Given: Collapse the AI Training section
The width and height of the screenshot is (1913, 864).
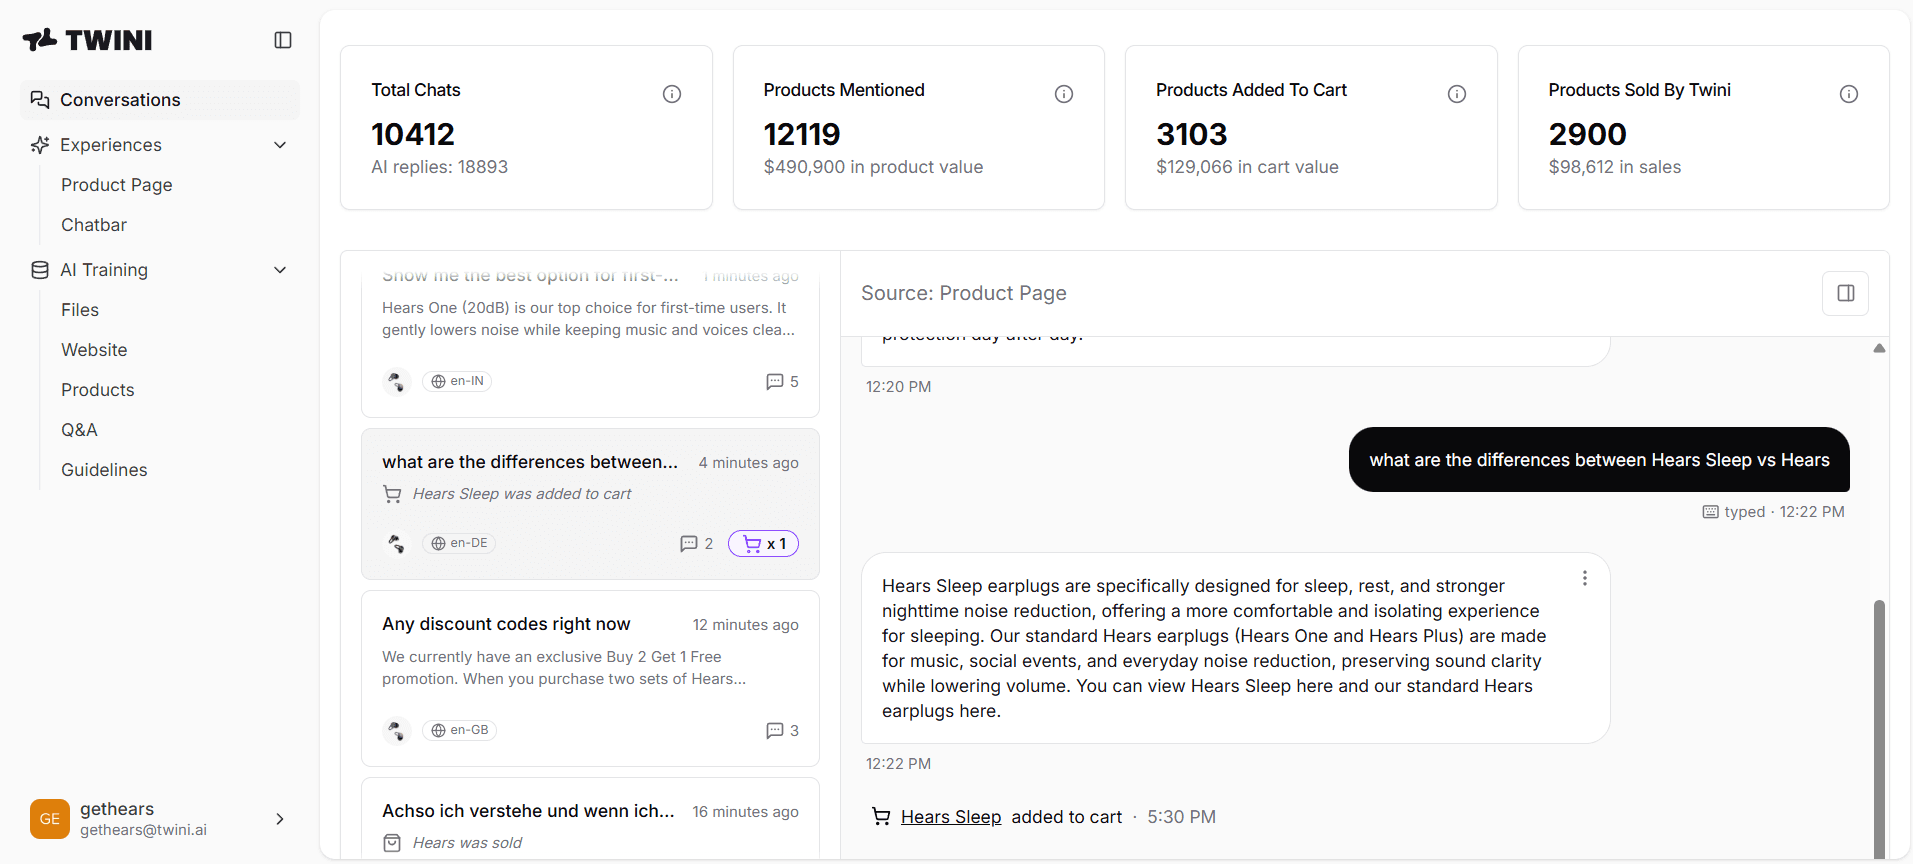Looking at the screenshot, I should coord(280,270).
